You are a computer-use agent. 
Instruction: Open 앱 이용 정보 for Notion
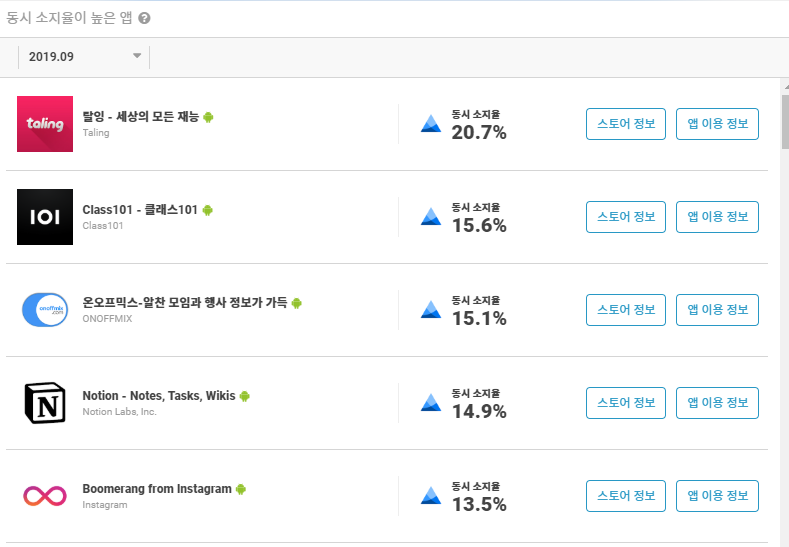[718, 403]
